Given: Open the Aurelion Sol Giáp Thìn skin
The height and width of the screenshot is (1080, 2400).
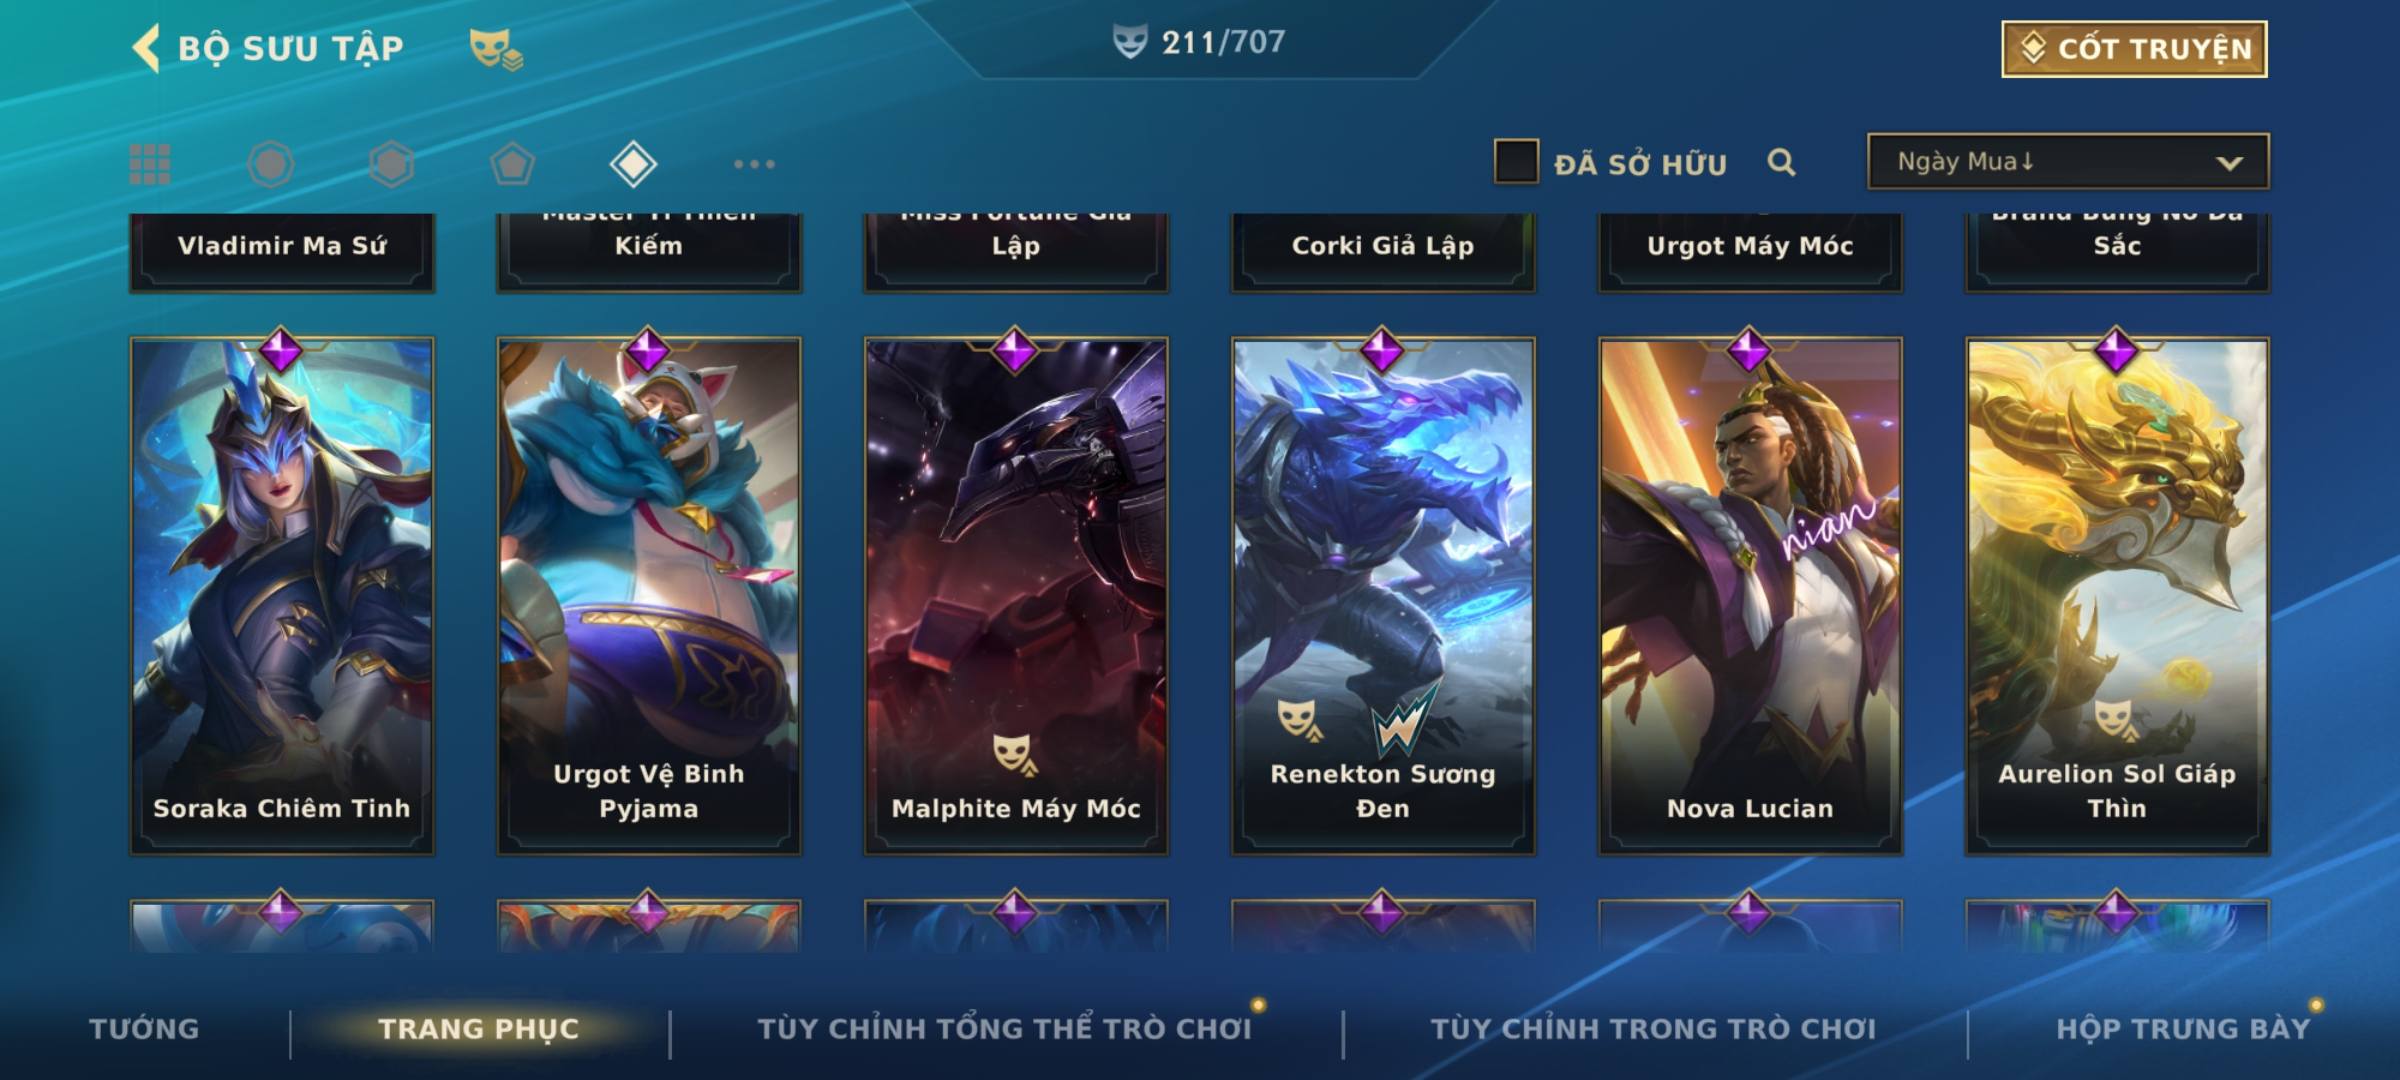Looking at the screenshot, I should 2117,596.
